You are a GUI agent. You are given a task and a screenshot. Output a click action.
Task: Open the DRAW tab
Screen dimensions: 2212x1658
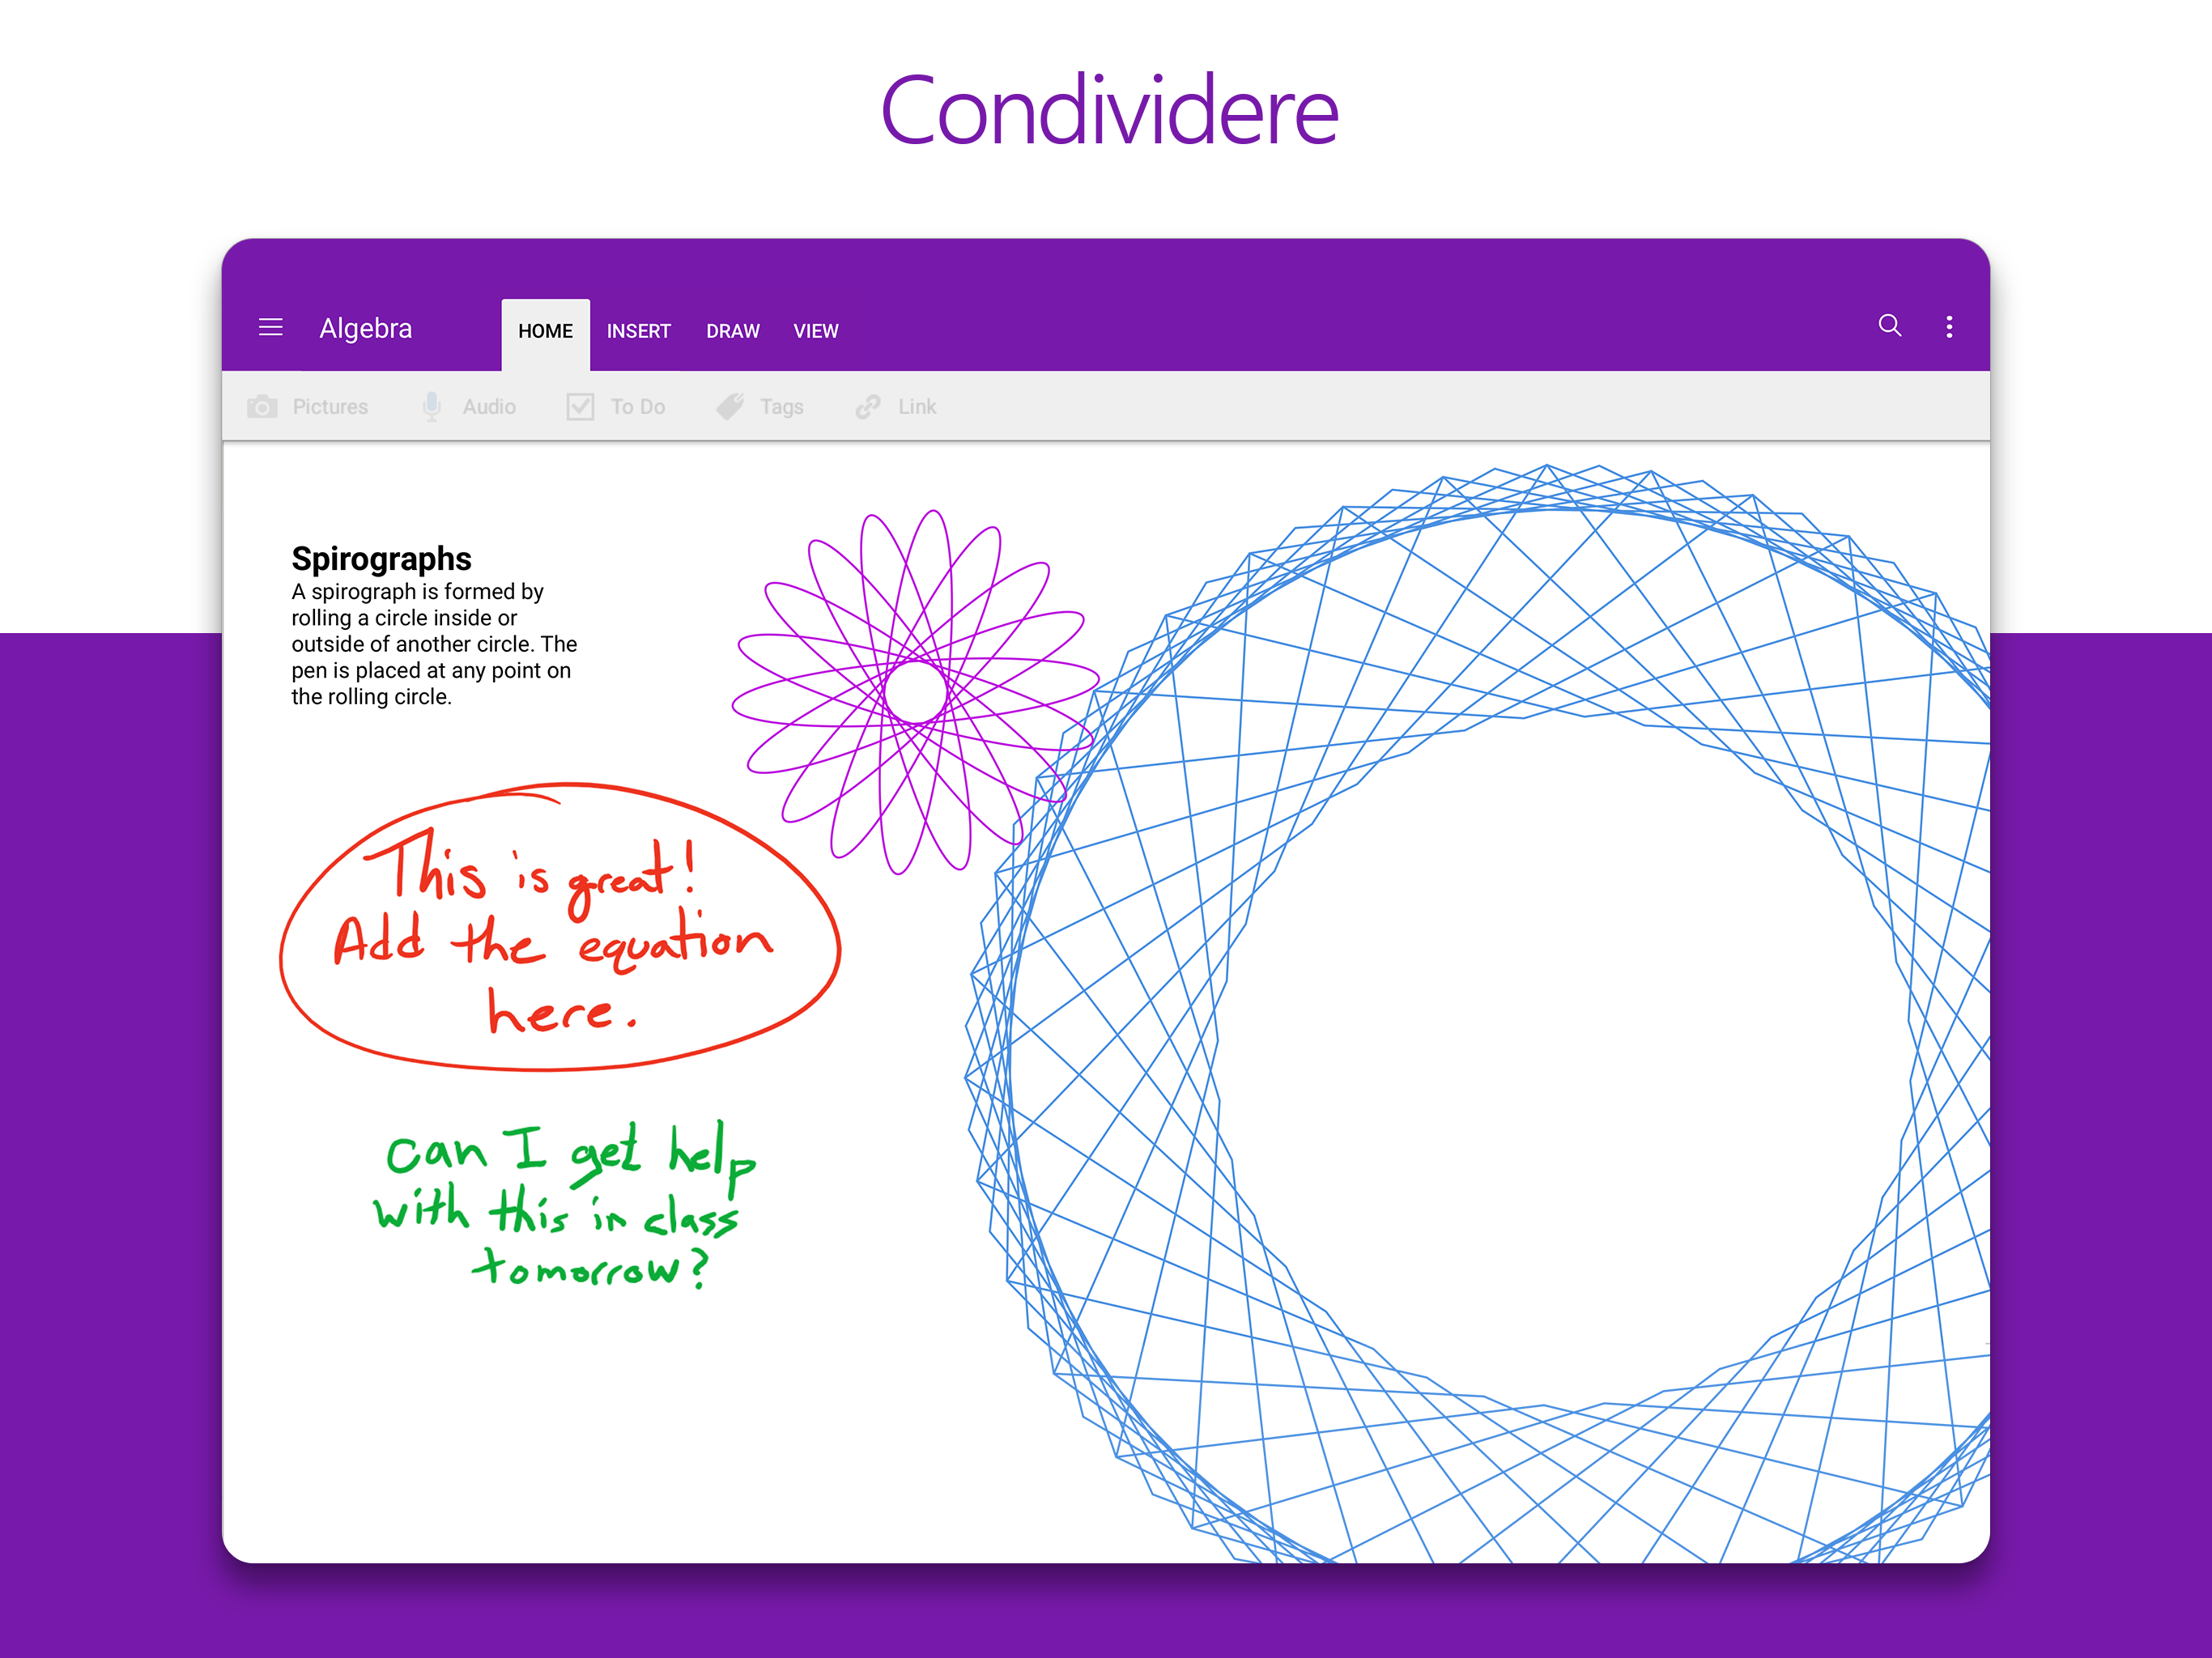(x=732, y=332)
